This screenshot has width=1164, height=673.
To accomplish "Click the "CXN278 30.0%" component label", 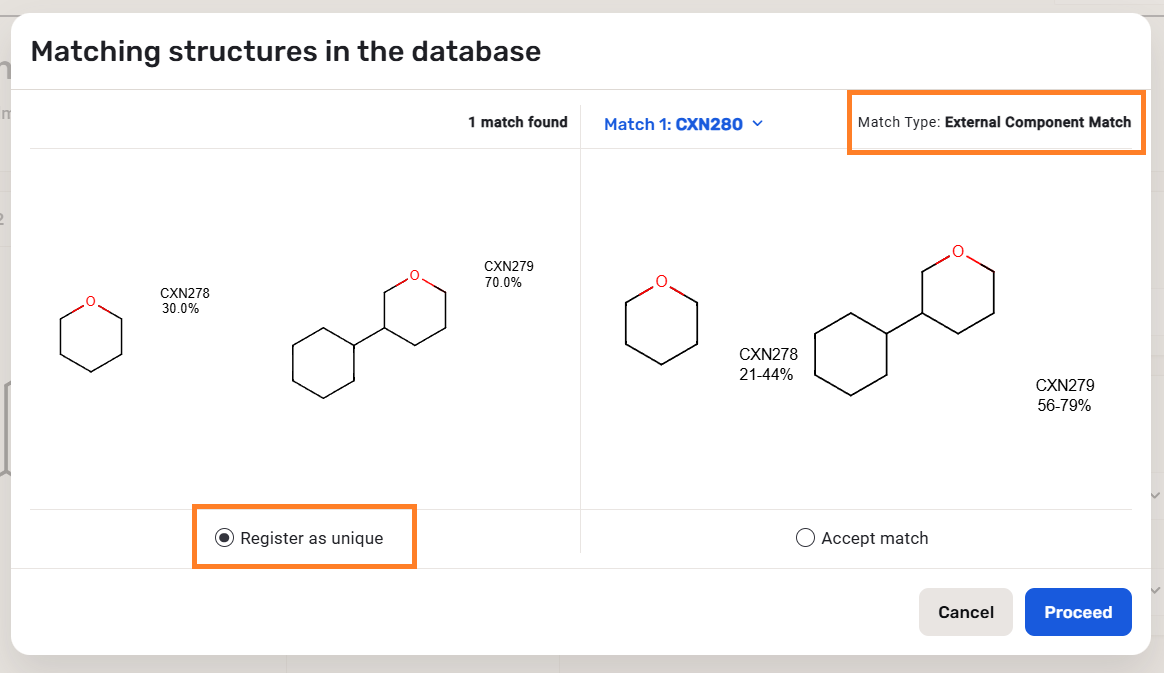I will point(184,301).
